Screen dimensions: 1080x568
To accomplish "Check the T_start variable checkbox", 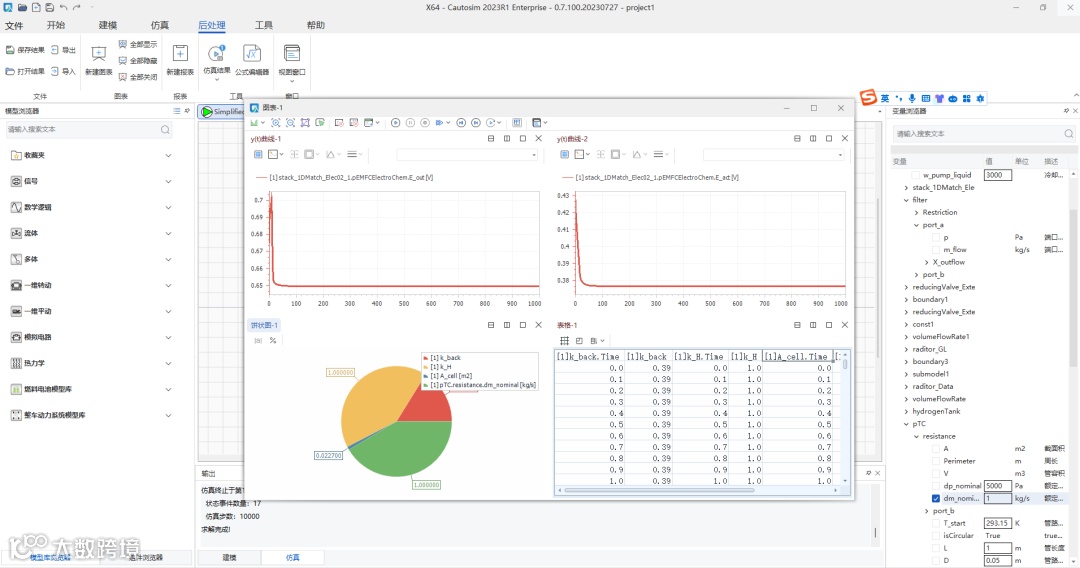I will click(x=935, y=523).
